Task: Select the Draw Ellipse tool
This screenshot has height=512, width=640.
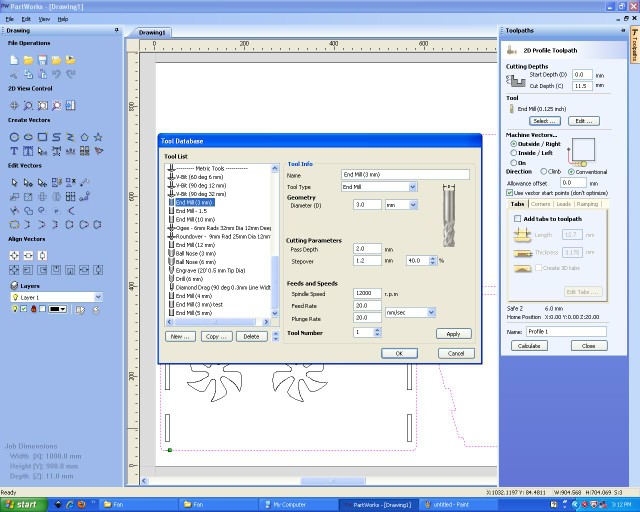Action: point(28,137)
